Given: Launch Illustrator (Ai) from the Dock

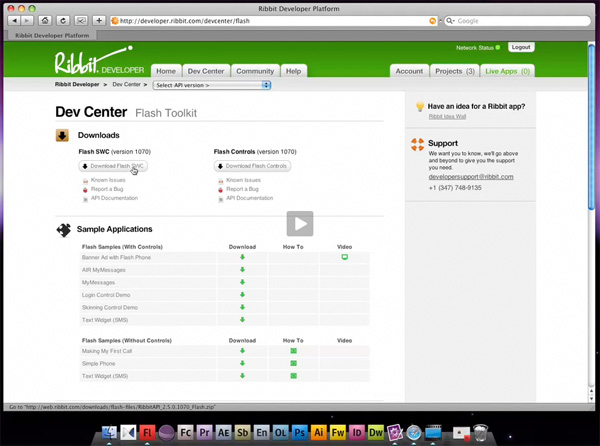Looking at the screenshot, I should click(318, 433).
